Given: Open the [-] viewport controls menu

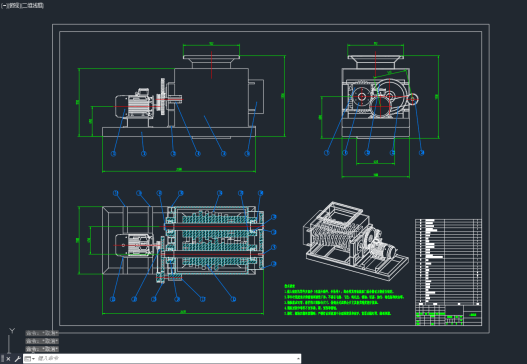Looking at the screenshot, I should [x=4, y=5].
